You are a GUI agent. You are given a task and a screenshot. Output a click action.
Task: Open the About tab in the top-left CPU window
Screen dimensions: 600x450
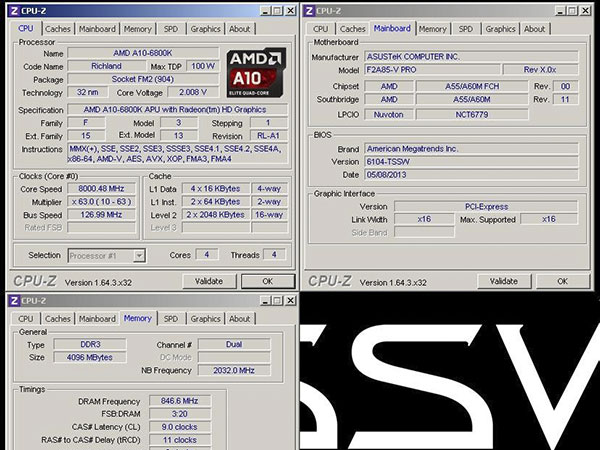pyautogui.click(x=240, y=29)
